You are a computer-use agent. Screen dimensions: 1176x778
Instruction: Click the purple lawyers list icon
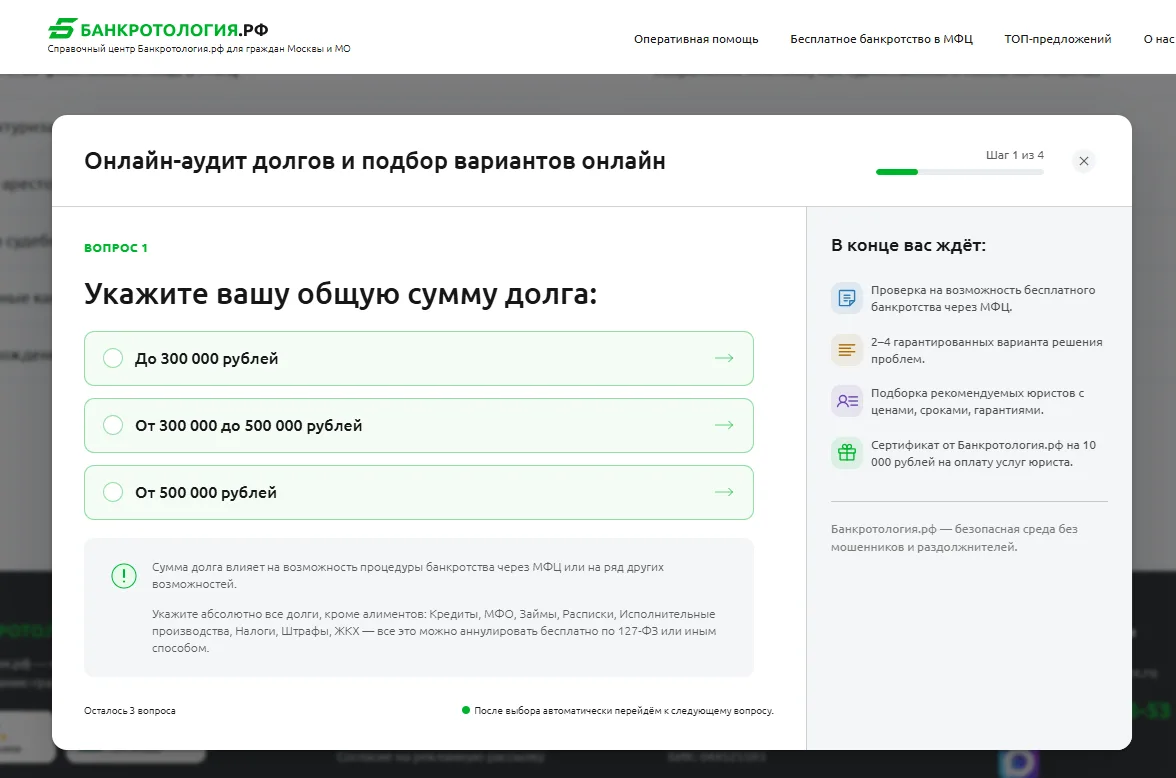pos(847,401)
